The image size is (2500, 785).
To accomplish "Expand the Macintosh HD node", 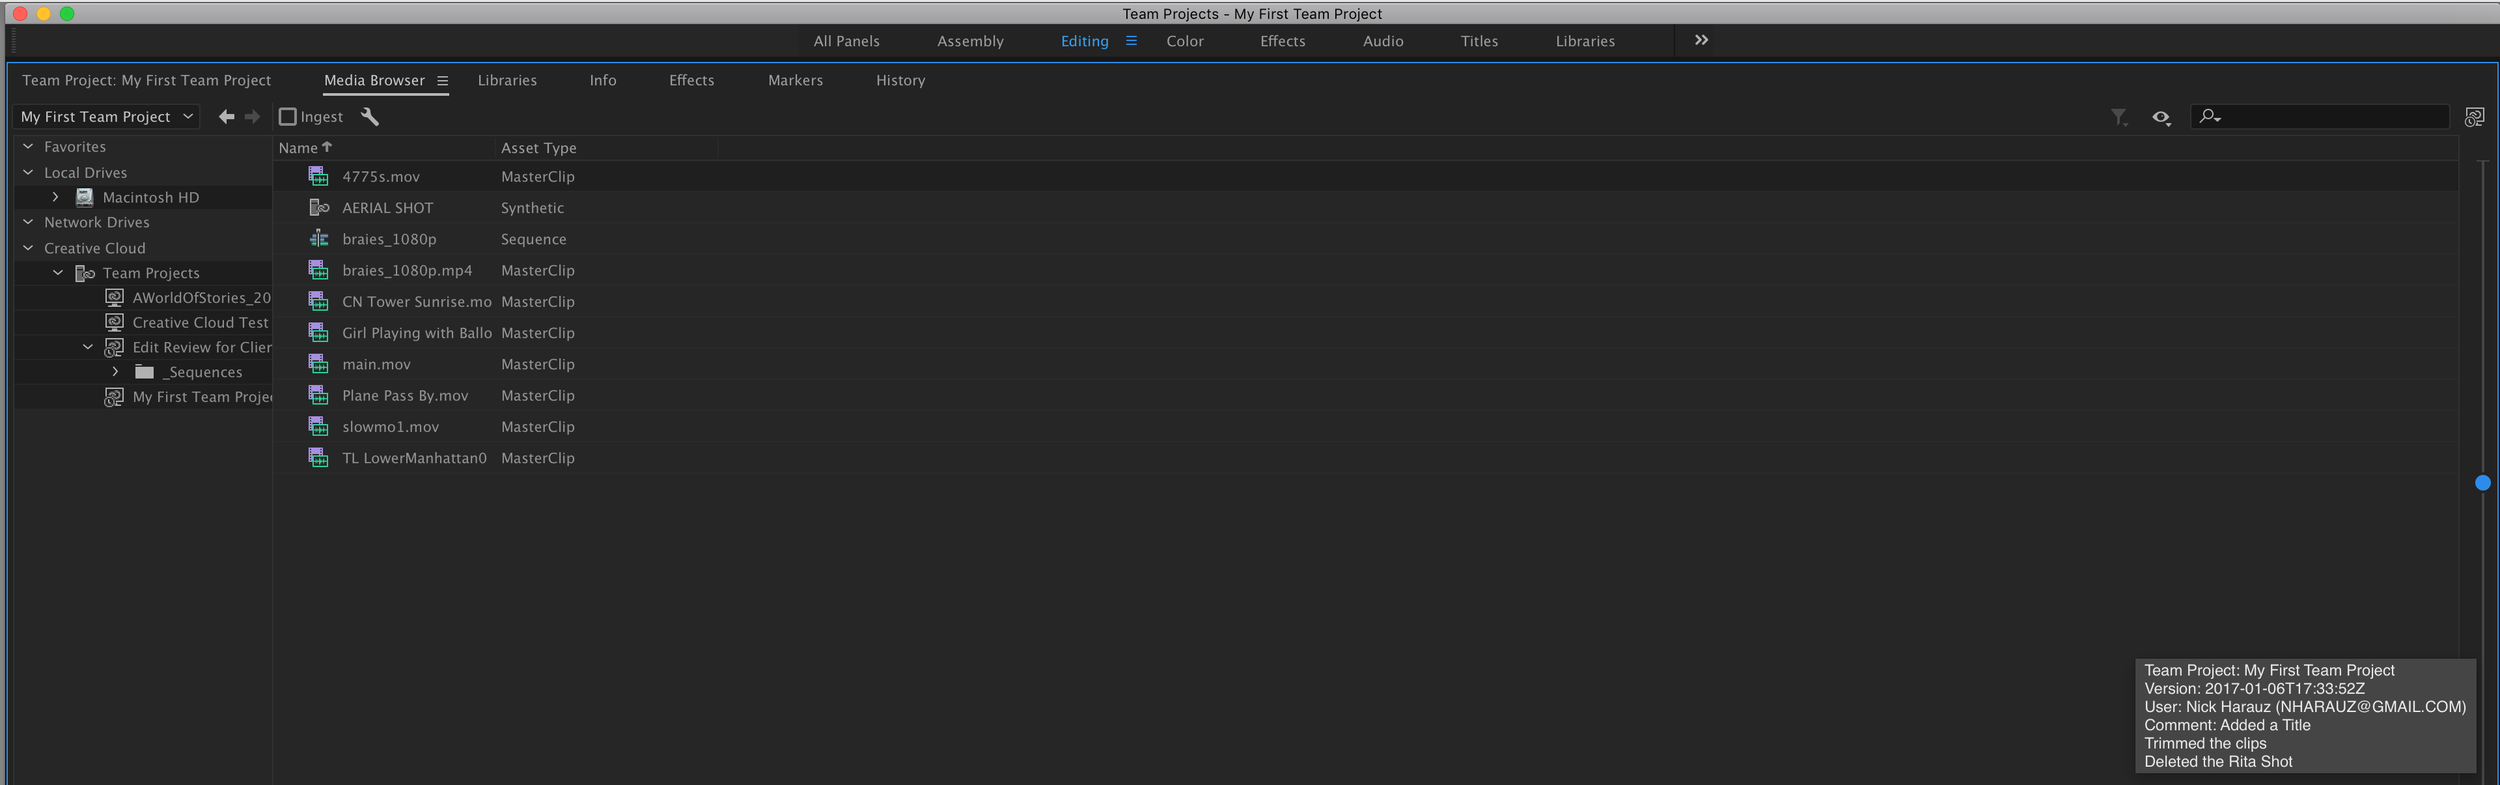I will (56, 197).
